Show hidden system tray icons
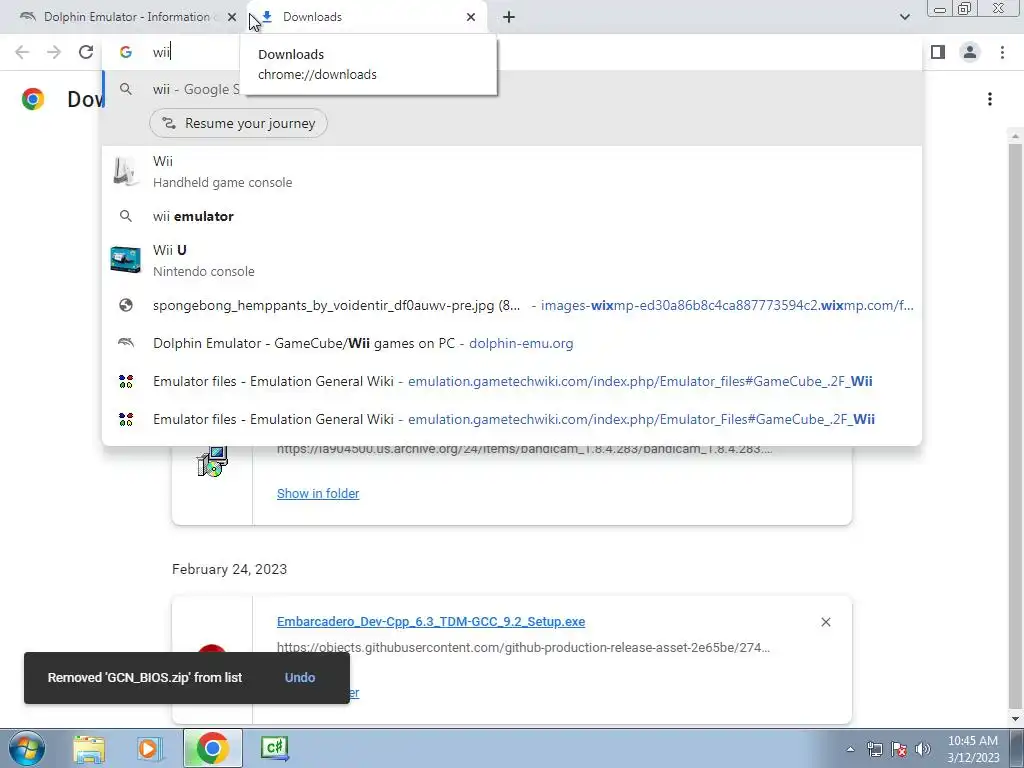The image size is (1024, 768). (x=850, y=750)
